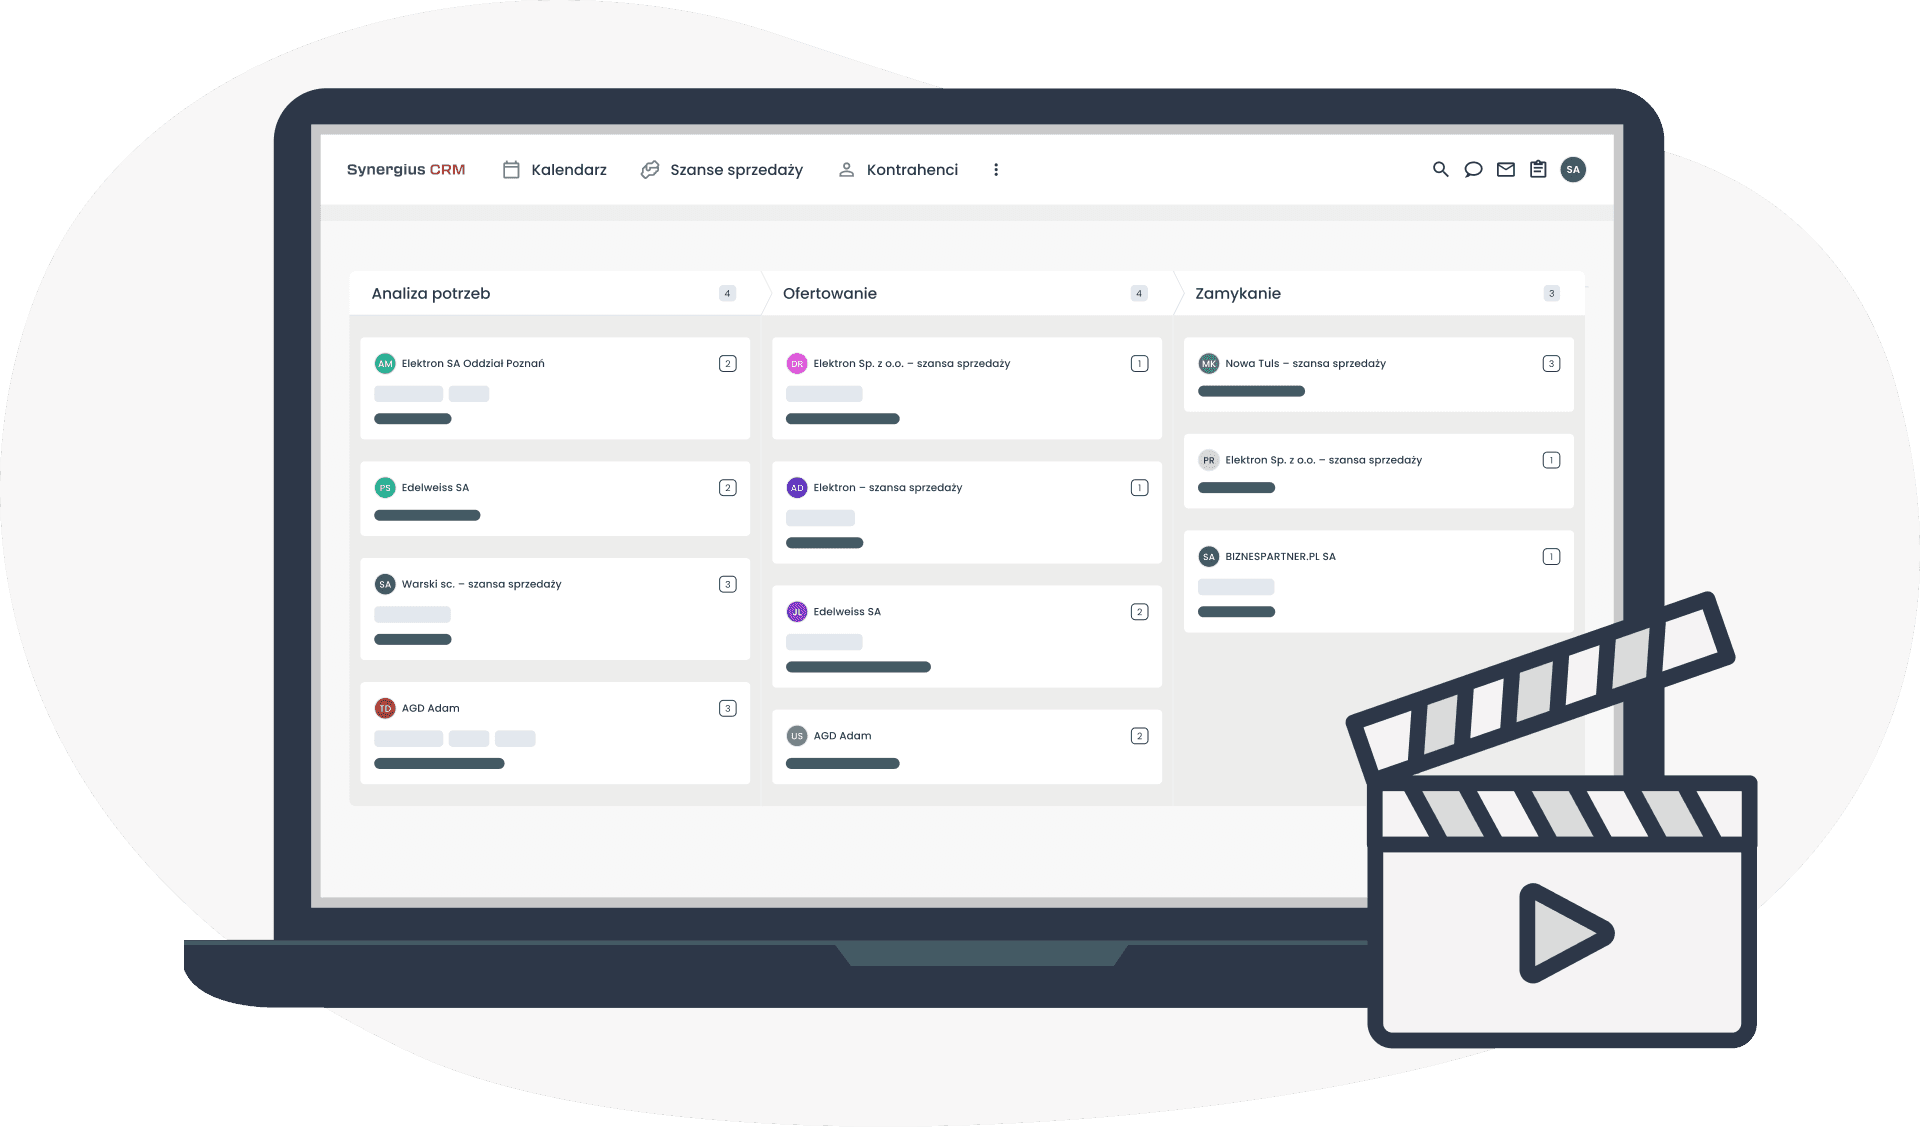Click the TD avatar on AGD Adam card

pyautogui.click(x=385, y=708)
